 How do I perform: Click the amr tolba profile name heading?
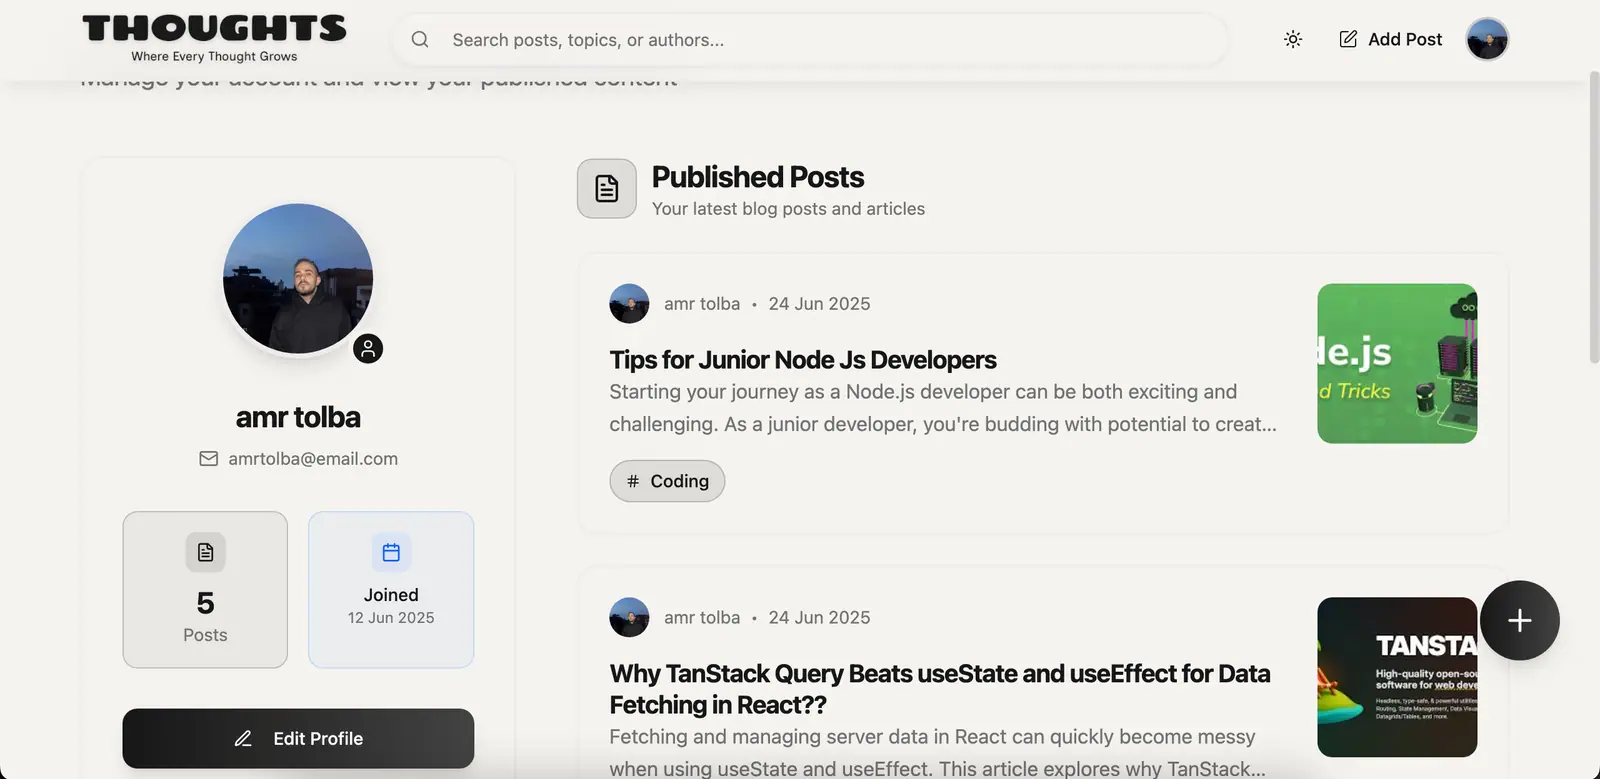pos(298,417)
